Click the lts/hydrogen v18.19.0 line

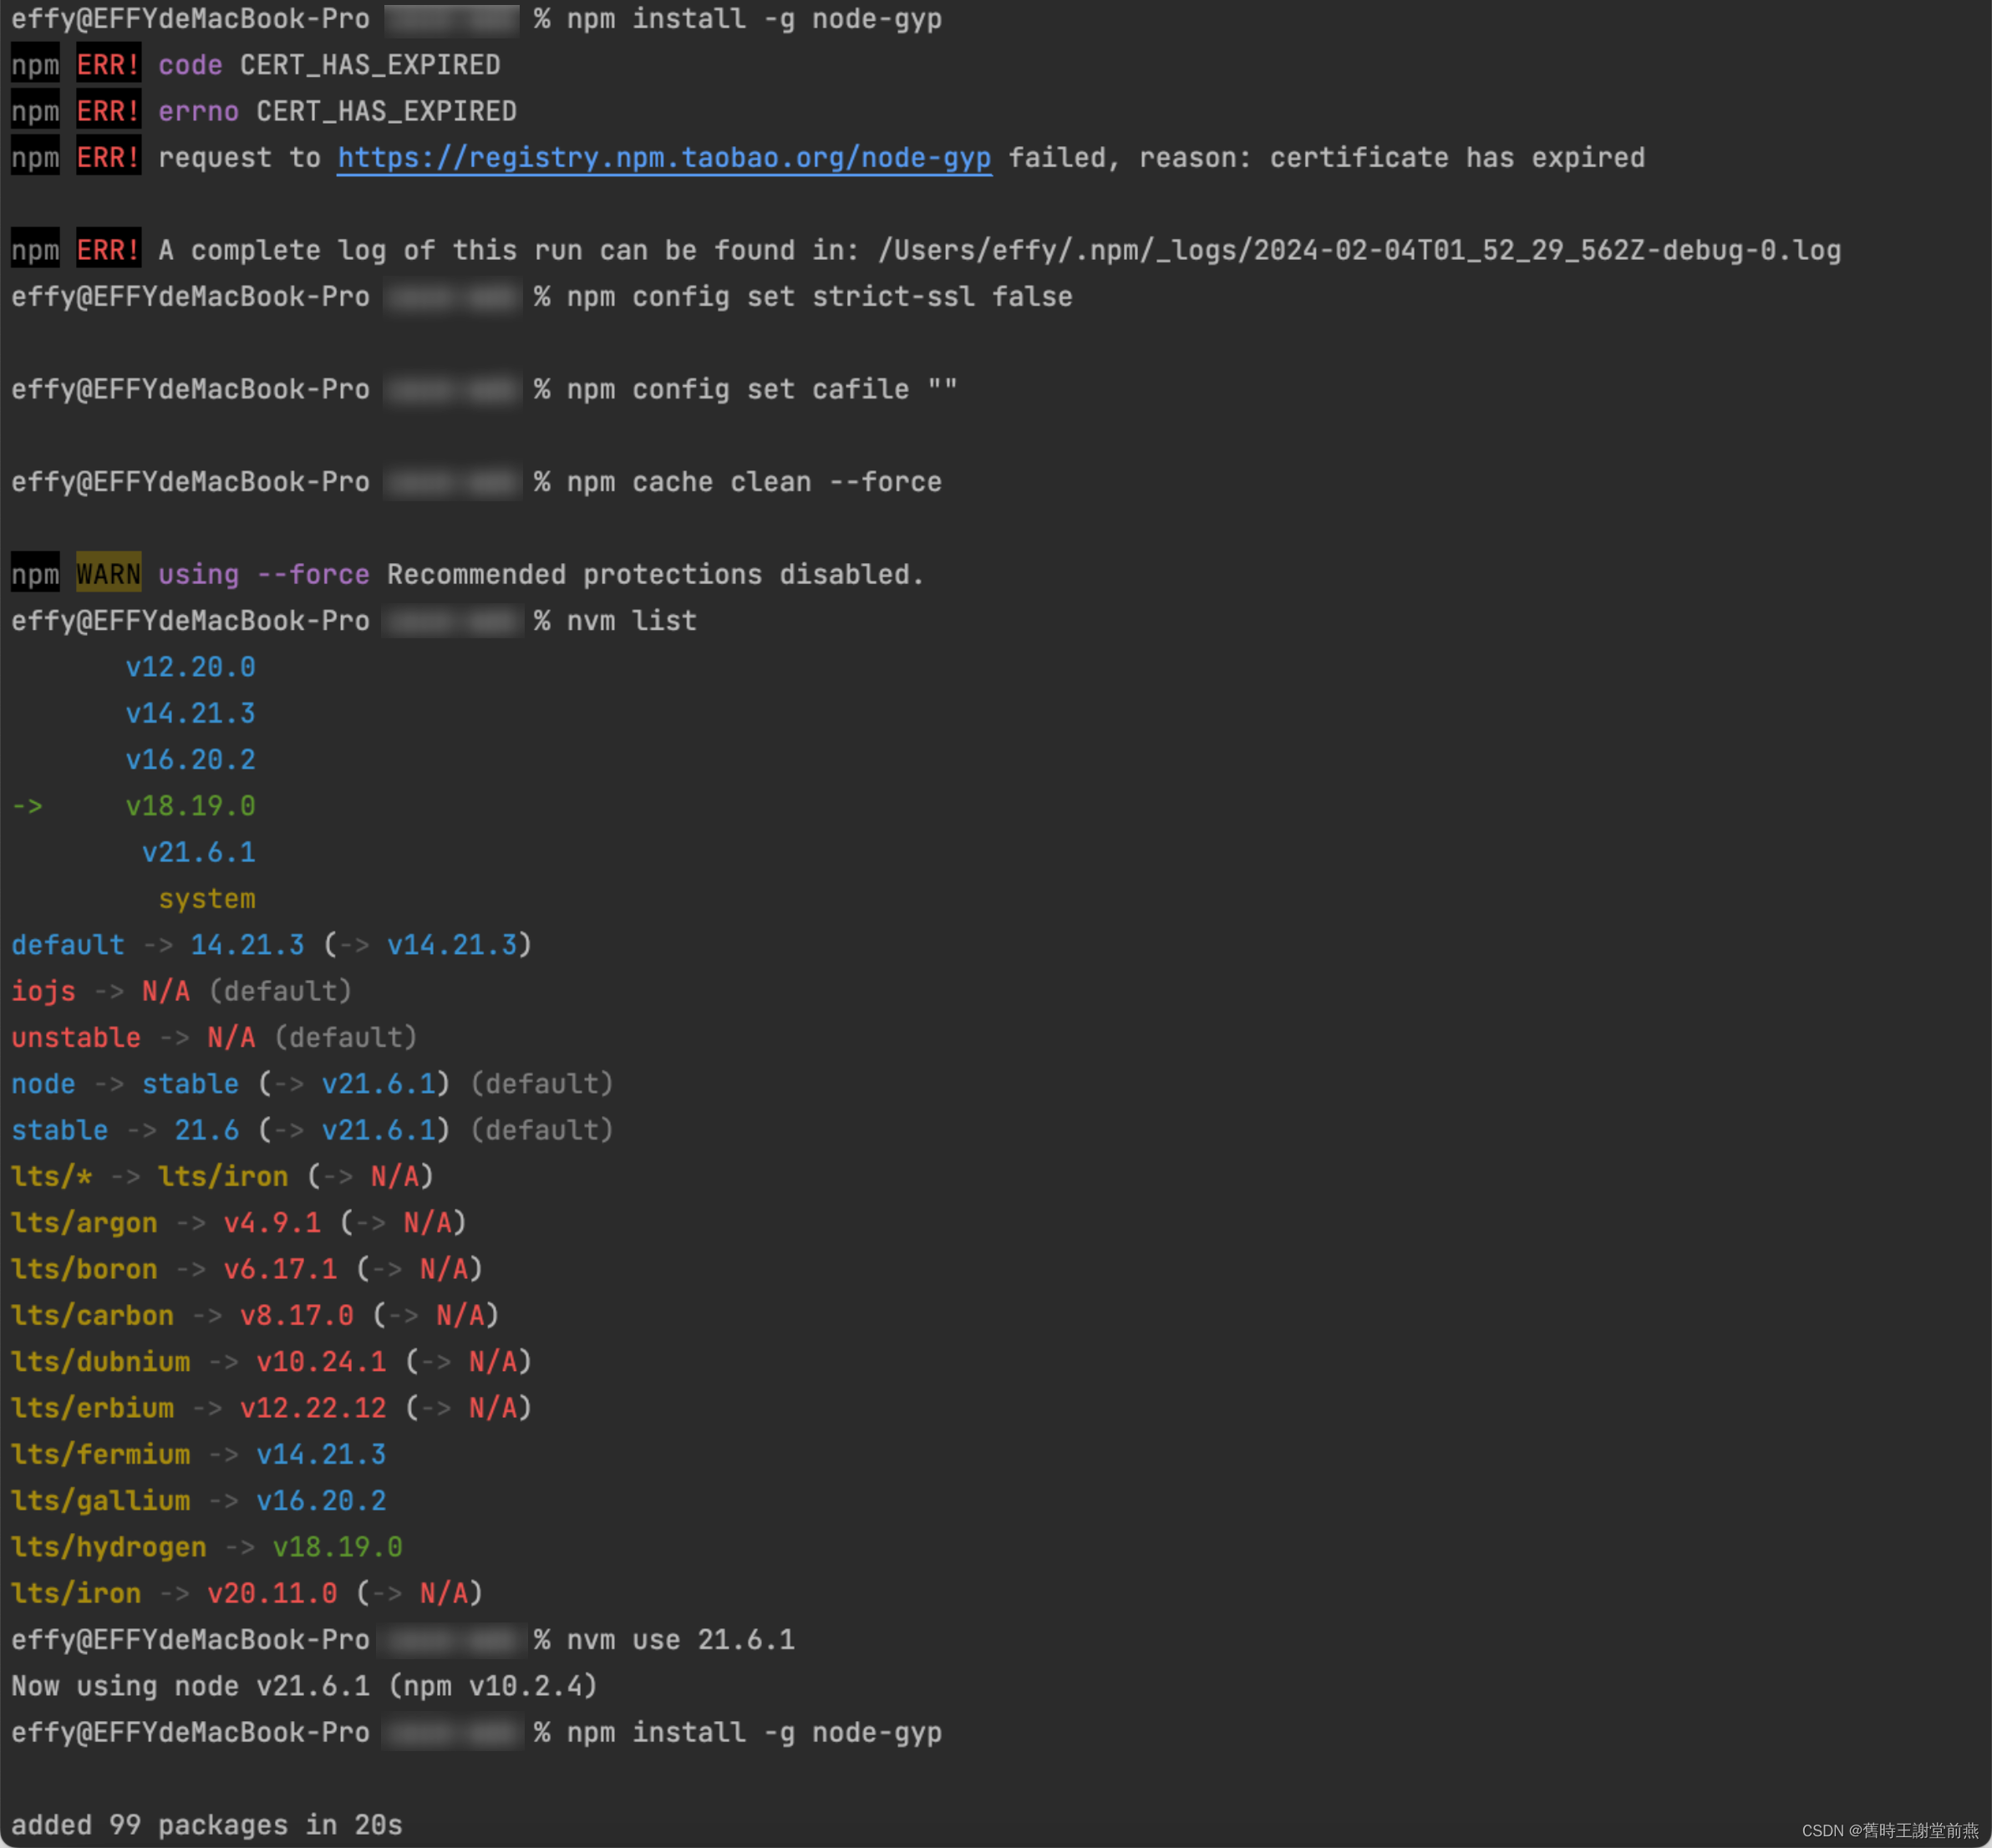pos(207,1547)
